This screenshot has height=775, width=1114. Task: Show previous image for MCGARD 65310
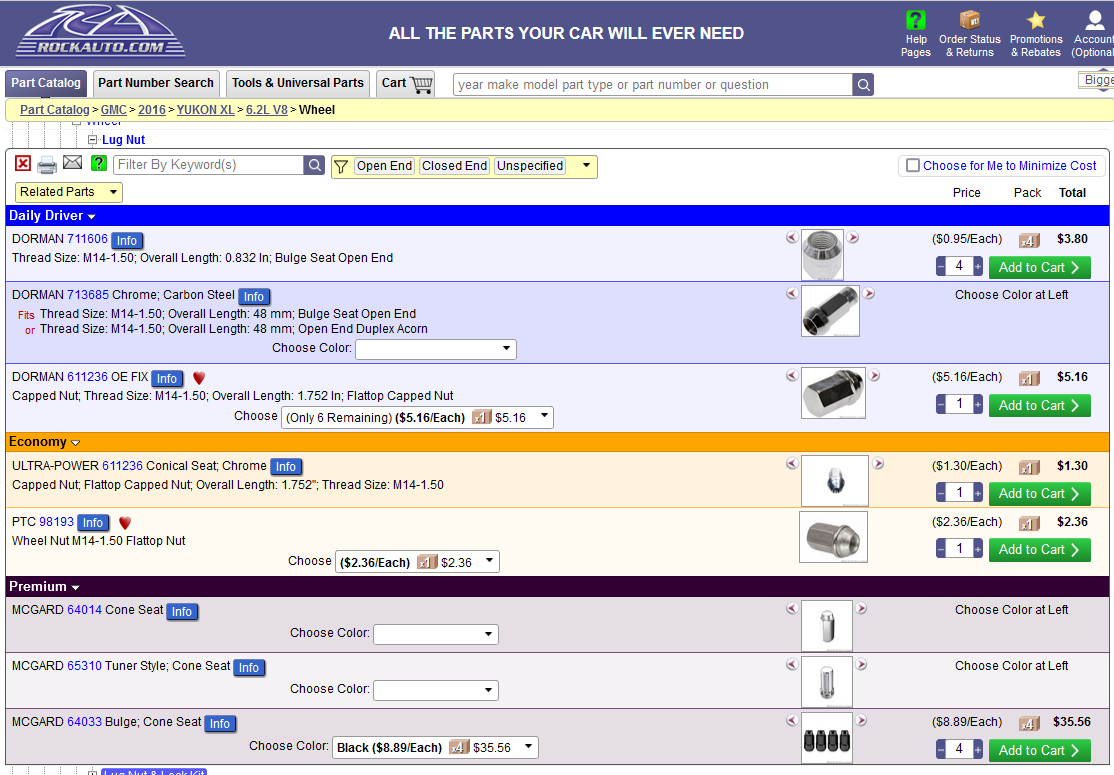tap(791, 664)
